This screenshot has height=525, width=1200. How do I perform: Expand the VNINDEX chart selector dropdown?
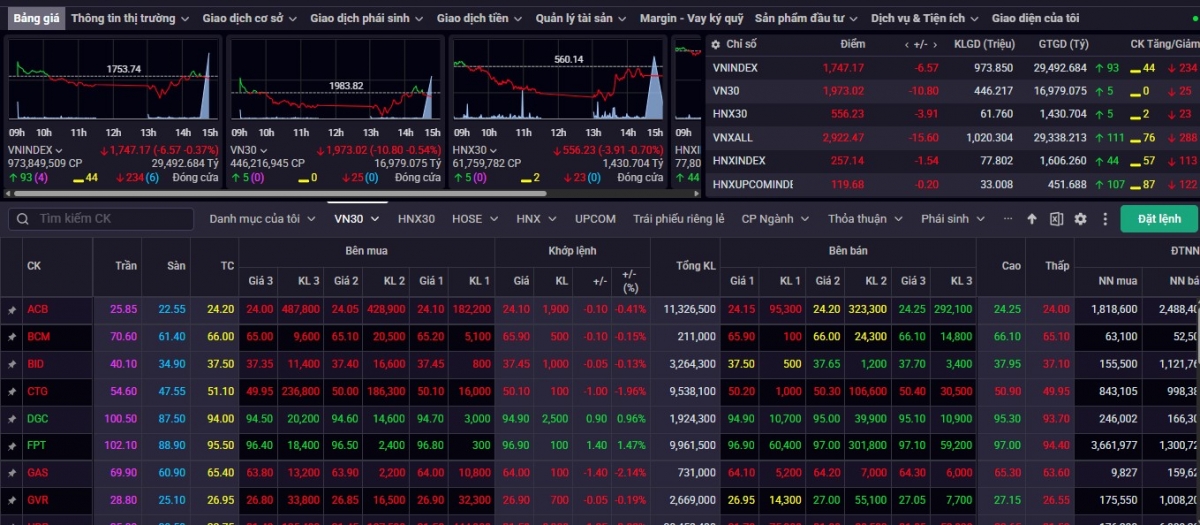[58, 150]
